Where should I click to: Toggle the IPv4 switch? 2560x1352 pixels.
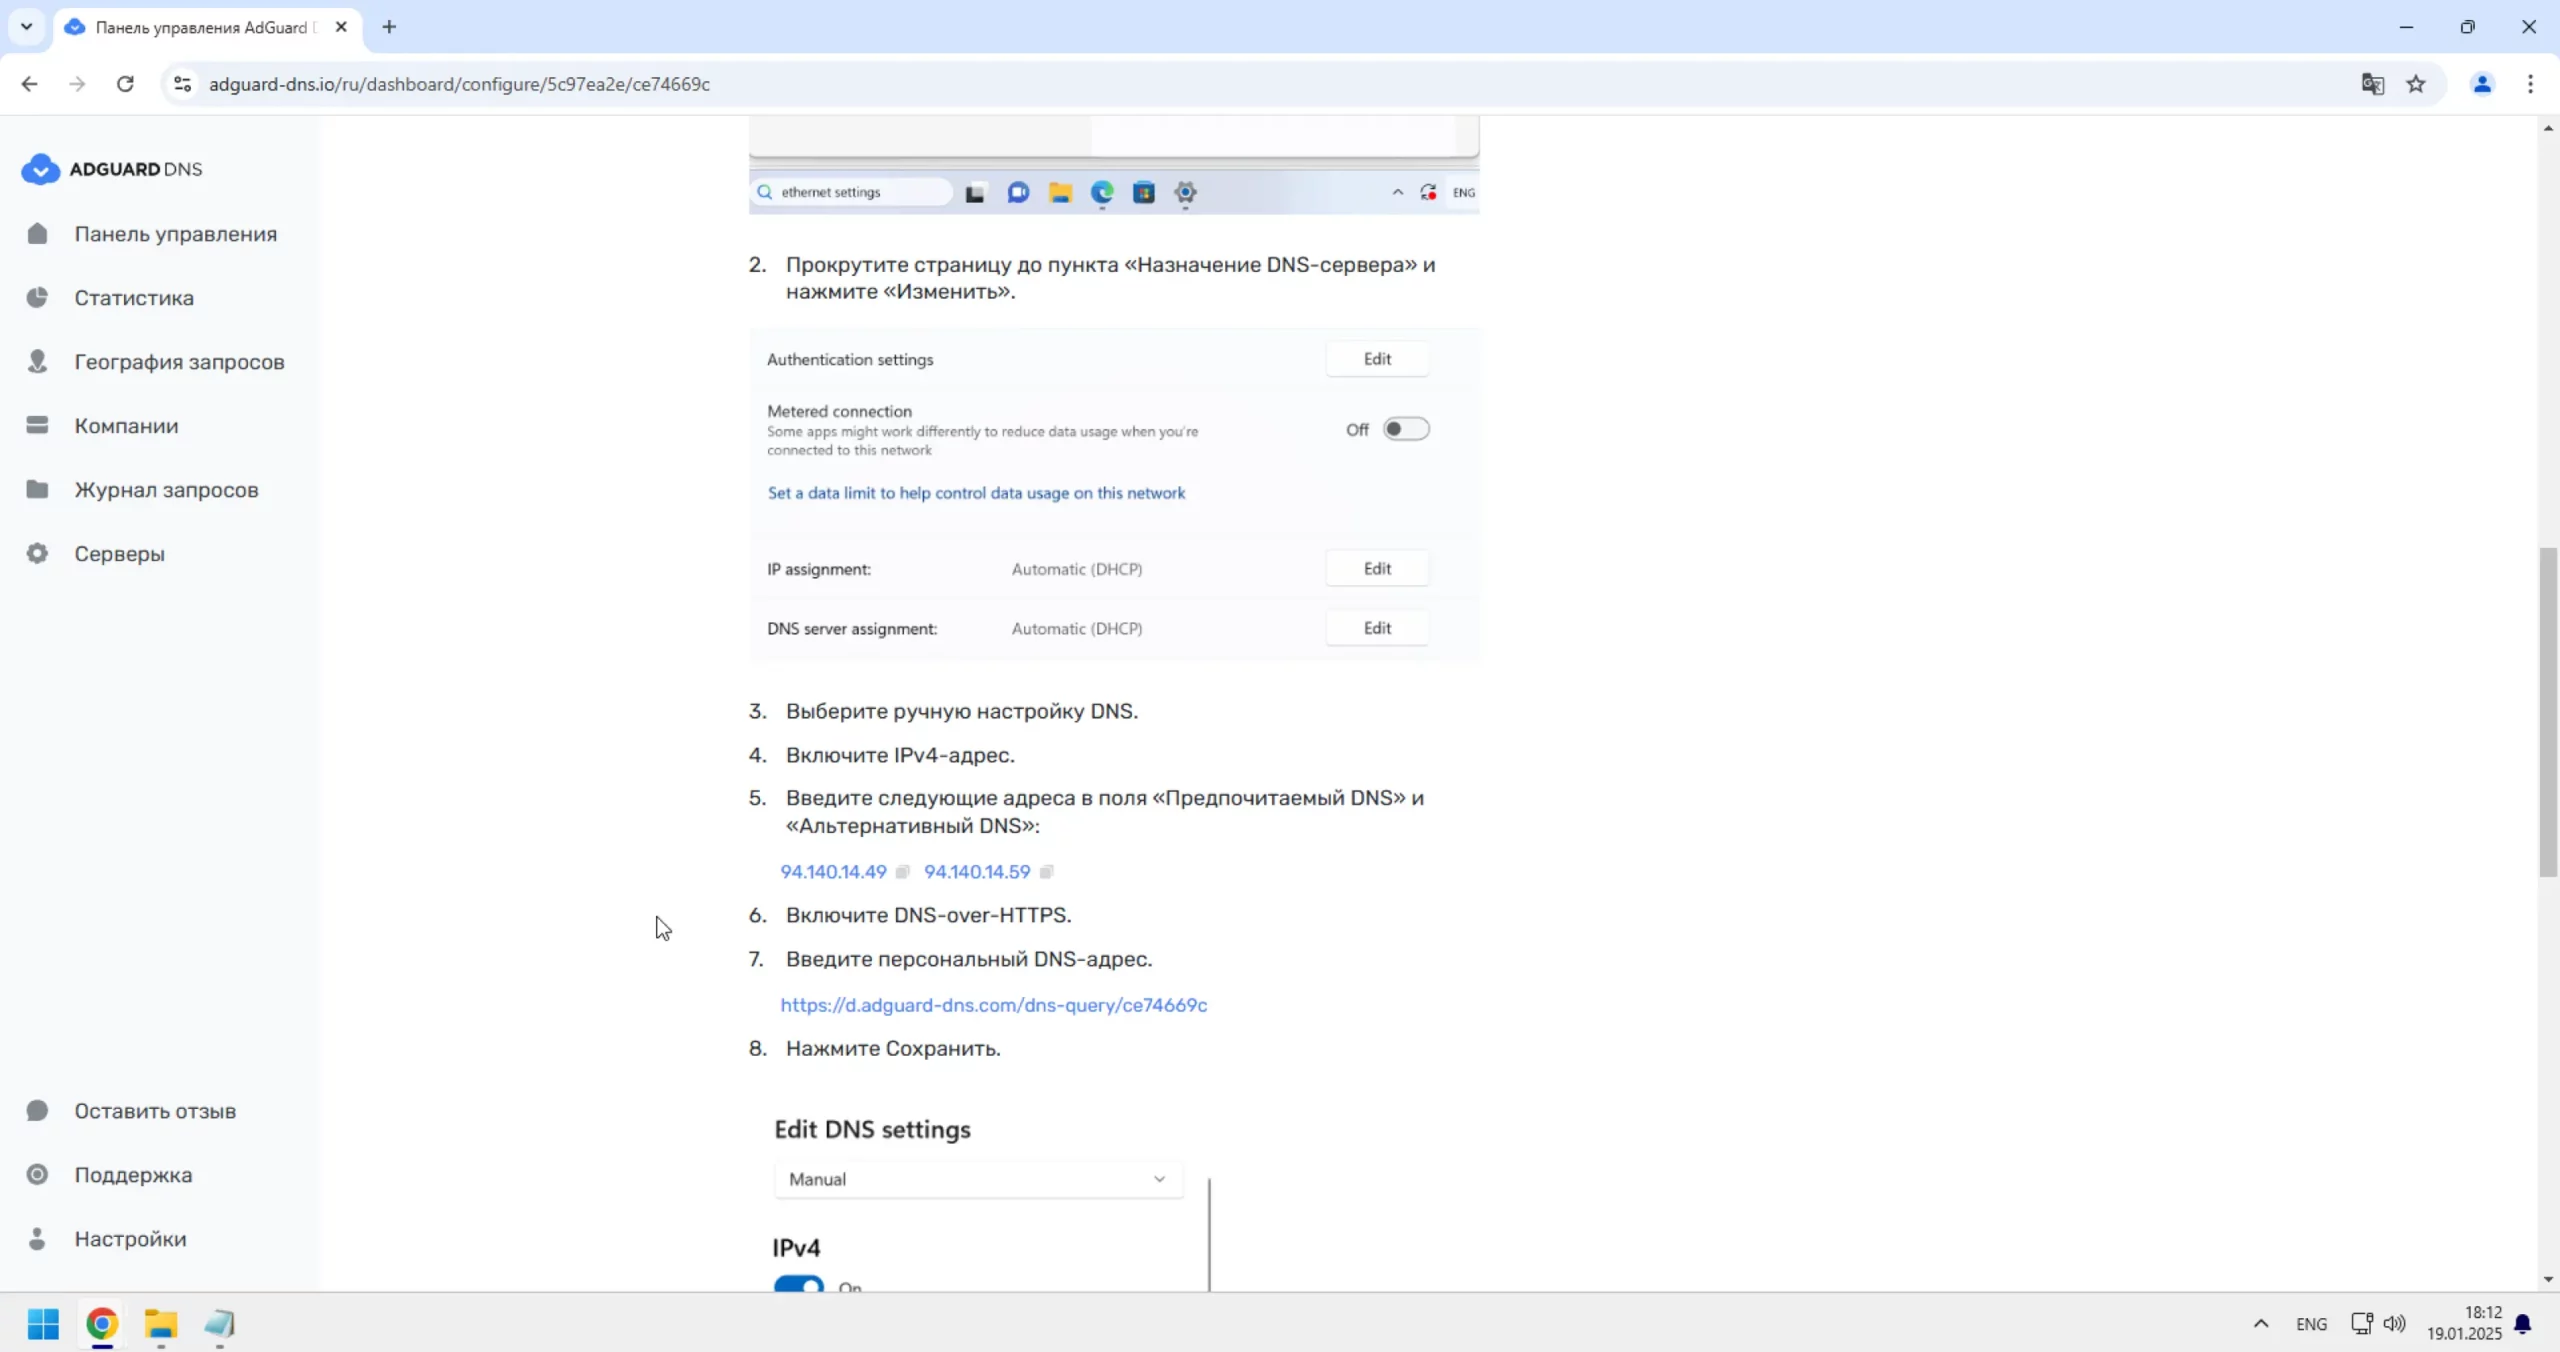[799, 1284]
